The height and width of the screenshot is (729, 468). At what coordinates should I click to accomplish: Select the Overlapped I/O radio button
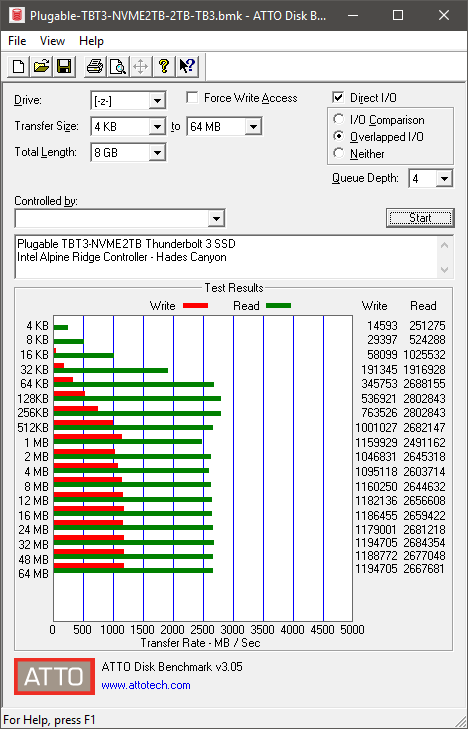tap(338, 137)
